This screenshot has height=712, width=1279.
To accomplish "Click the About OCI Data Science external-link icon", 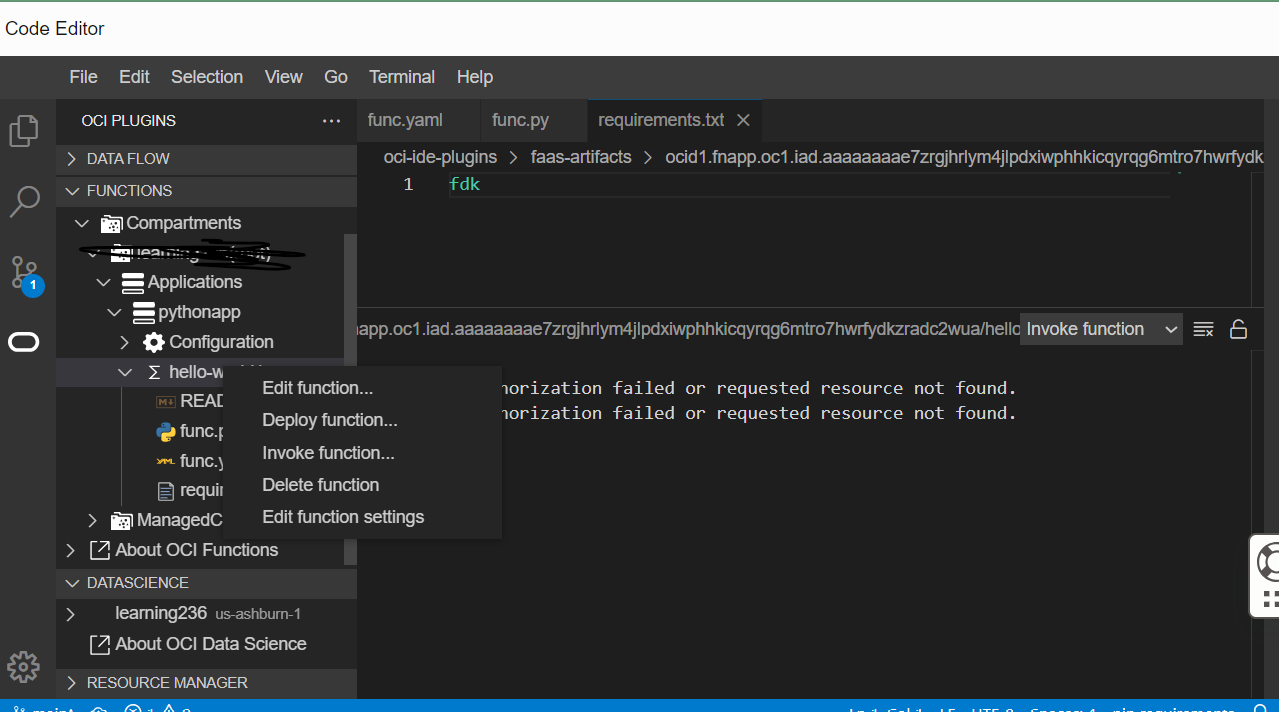I will point(100,644).
